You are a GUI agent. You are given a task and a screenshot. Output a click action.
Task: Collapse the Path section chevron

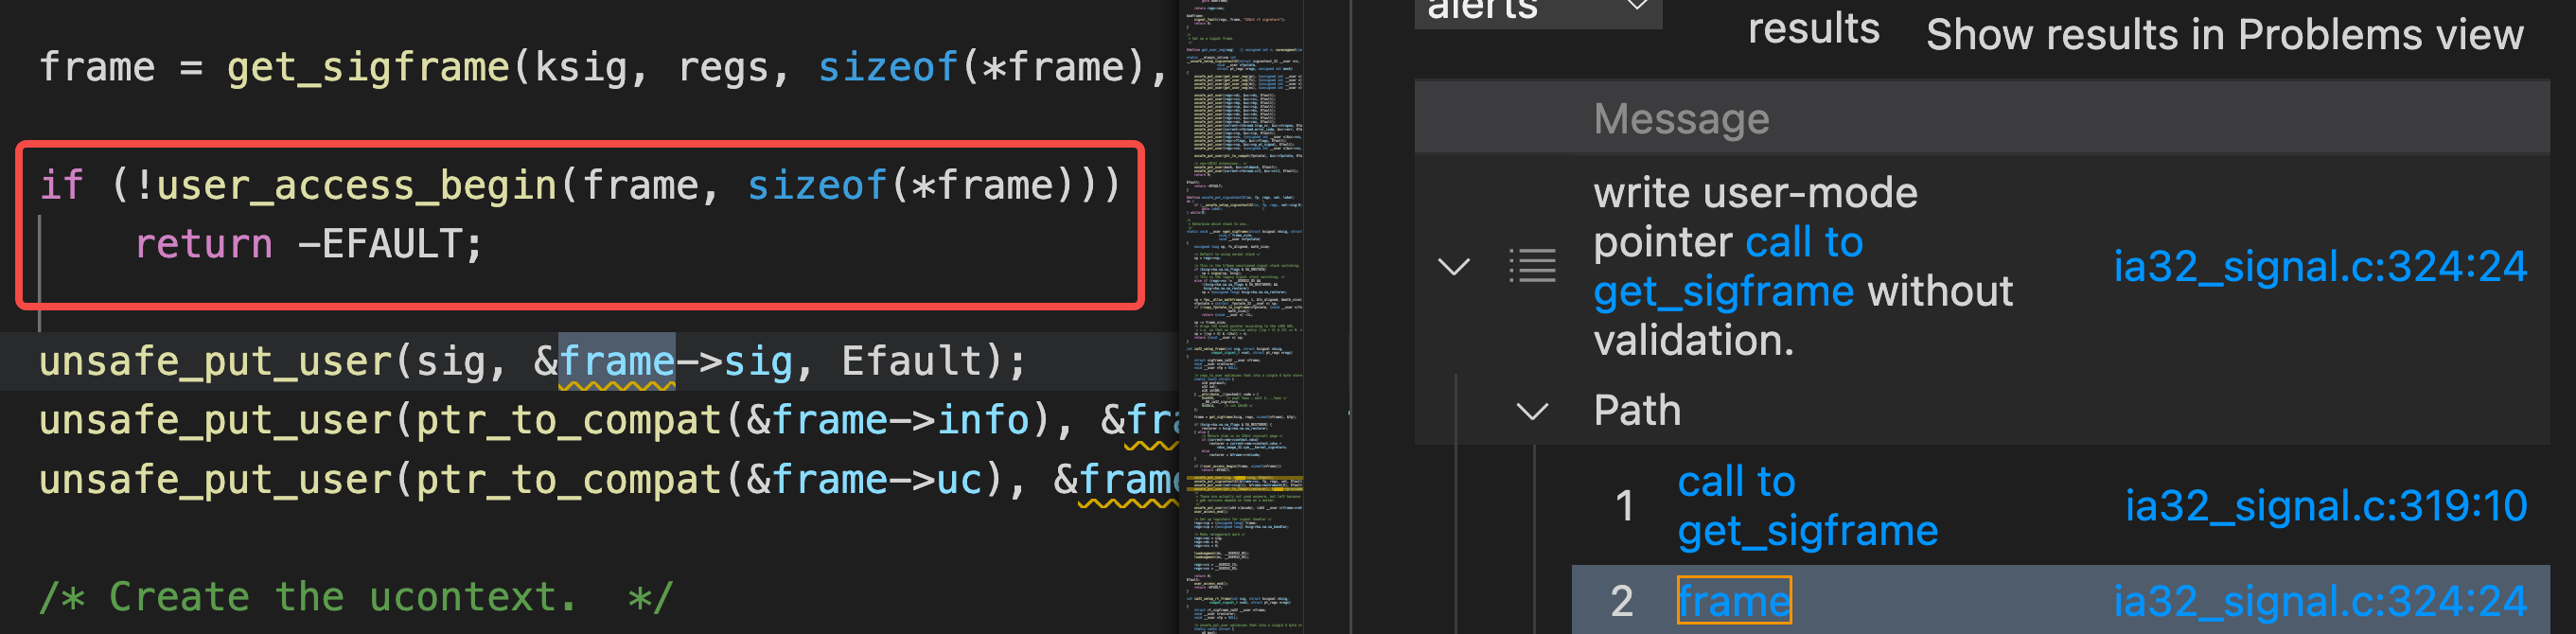tap(1532, 410)
